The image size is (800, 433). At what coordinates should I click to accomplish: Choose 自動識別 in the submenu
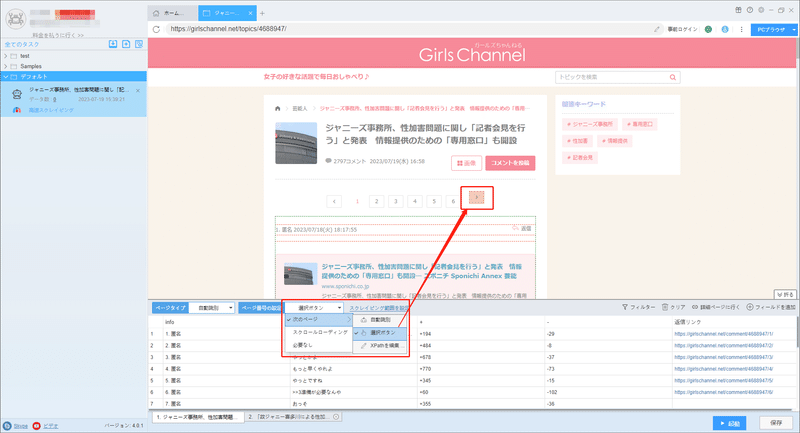(380, 320)
